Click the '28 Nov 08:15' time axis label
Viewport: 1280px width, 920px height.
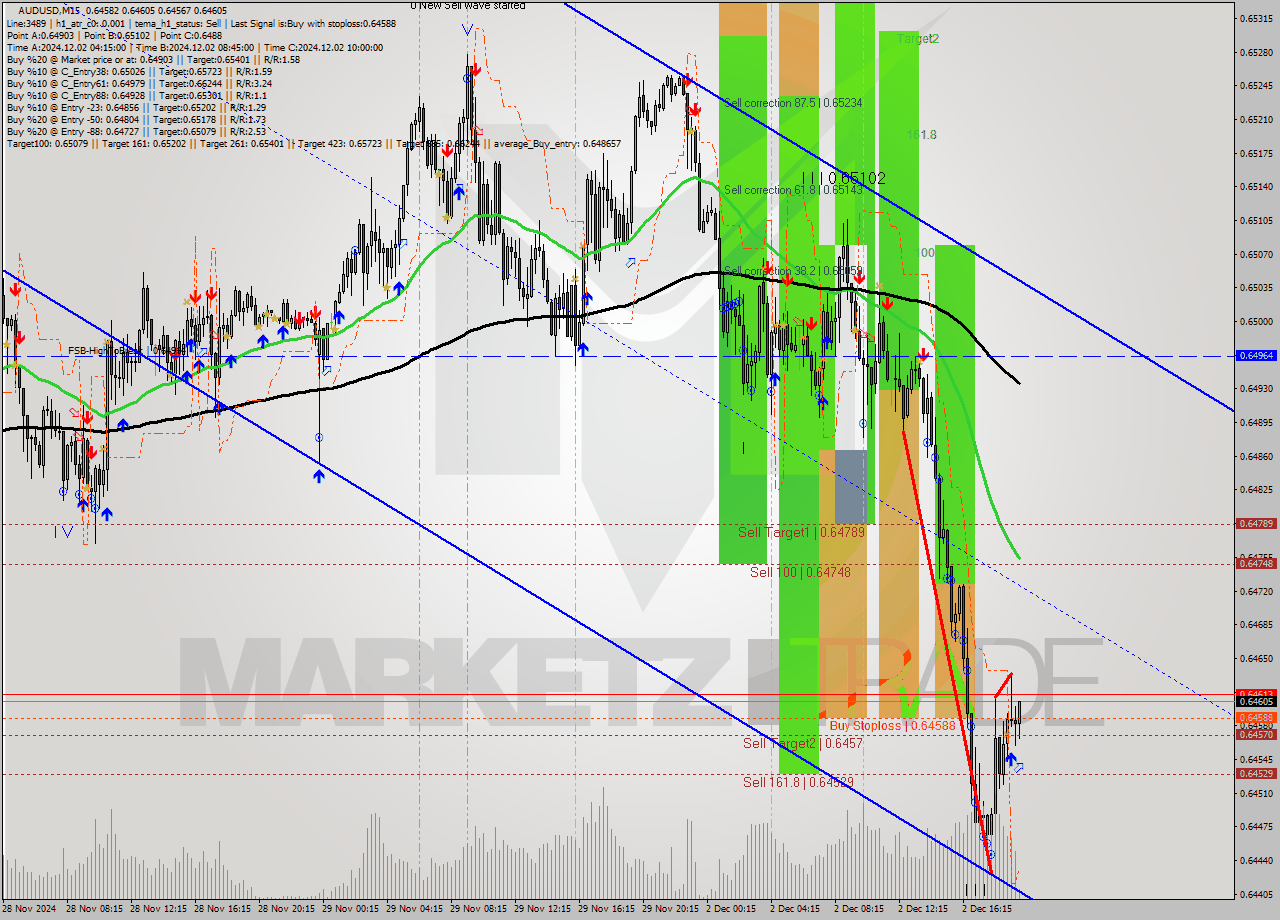pyautogui.click(x=93, y=909)
